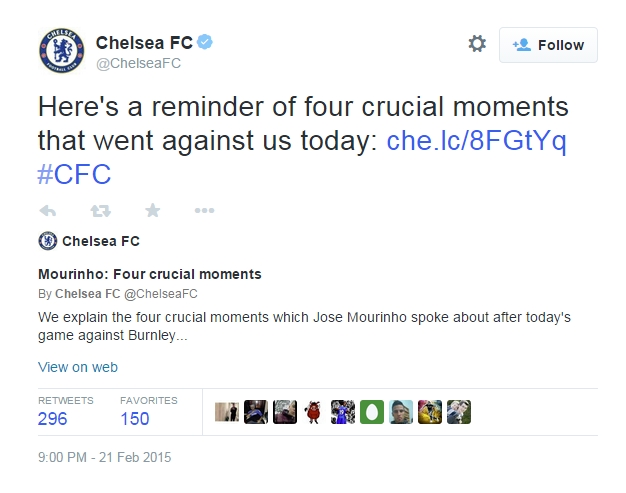Image resolution: width=626 pixels, height=493 pixels.
Task: Reply to the tweet with the arrow icon
Action: (48, 211)
